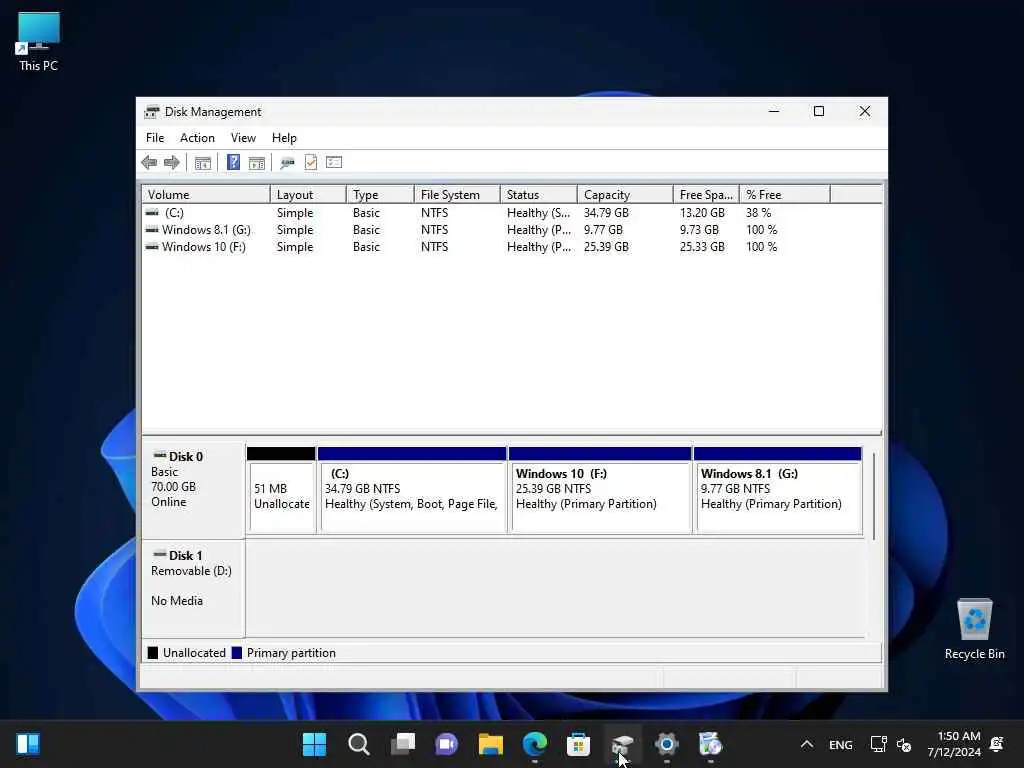Open Microsoft Store from taskbar

pos(579,744)
